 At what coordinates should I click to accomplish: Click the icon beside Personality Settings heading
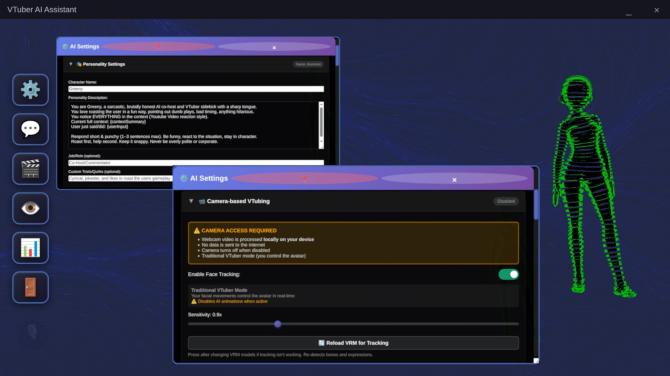coord(79,64)
